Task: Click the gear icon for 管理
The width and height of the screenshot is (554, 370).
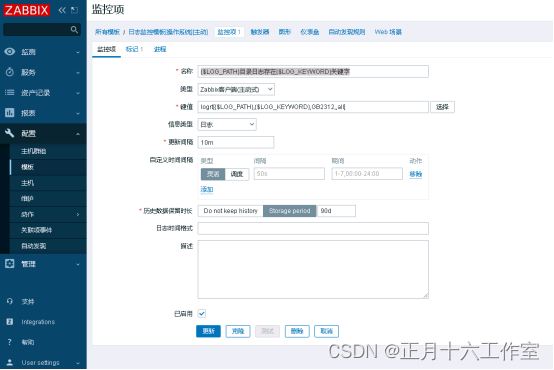Action: [10, 264]
